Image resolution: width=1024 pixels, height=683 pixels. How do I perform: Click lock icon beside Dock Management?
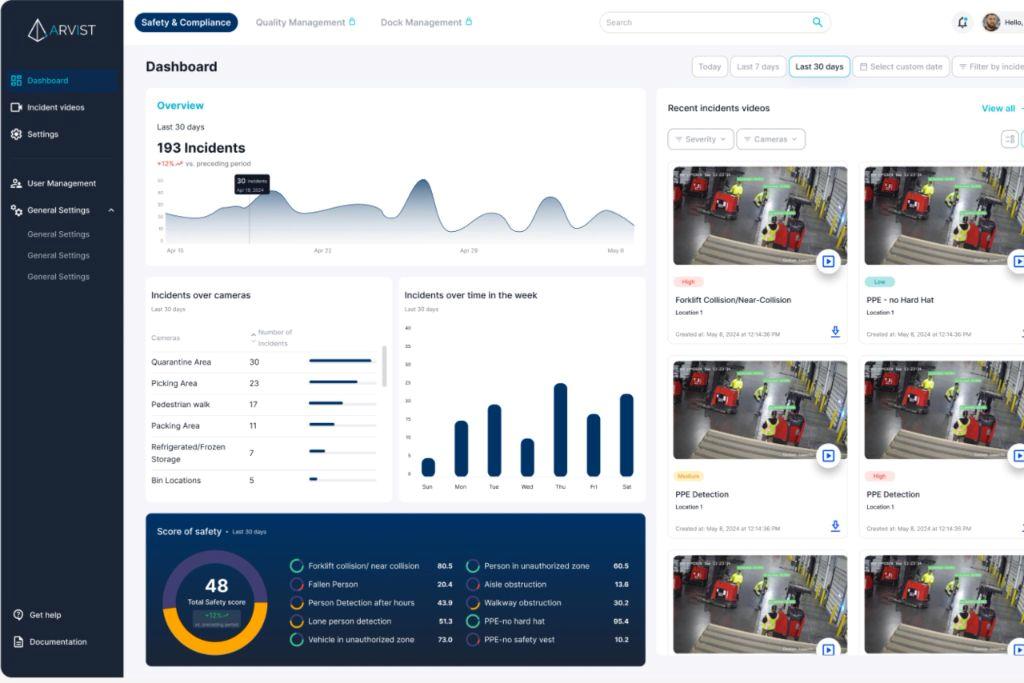coord(468,22)
